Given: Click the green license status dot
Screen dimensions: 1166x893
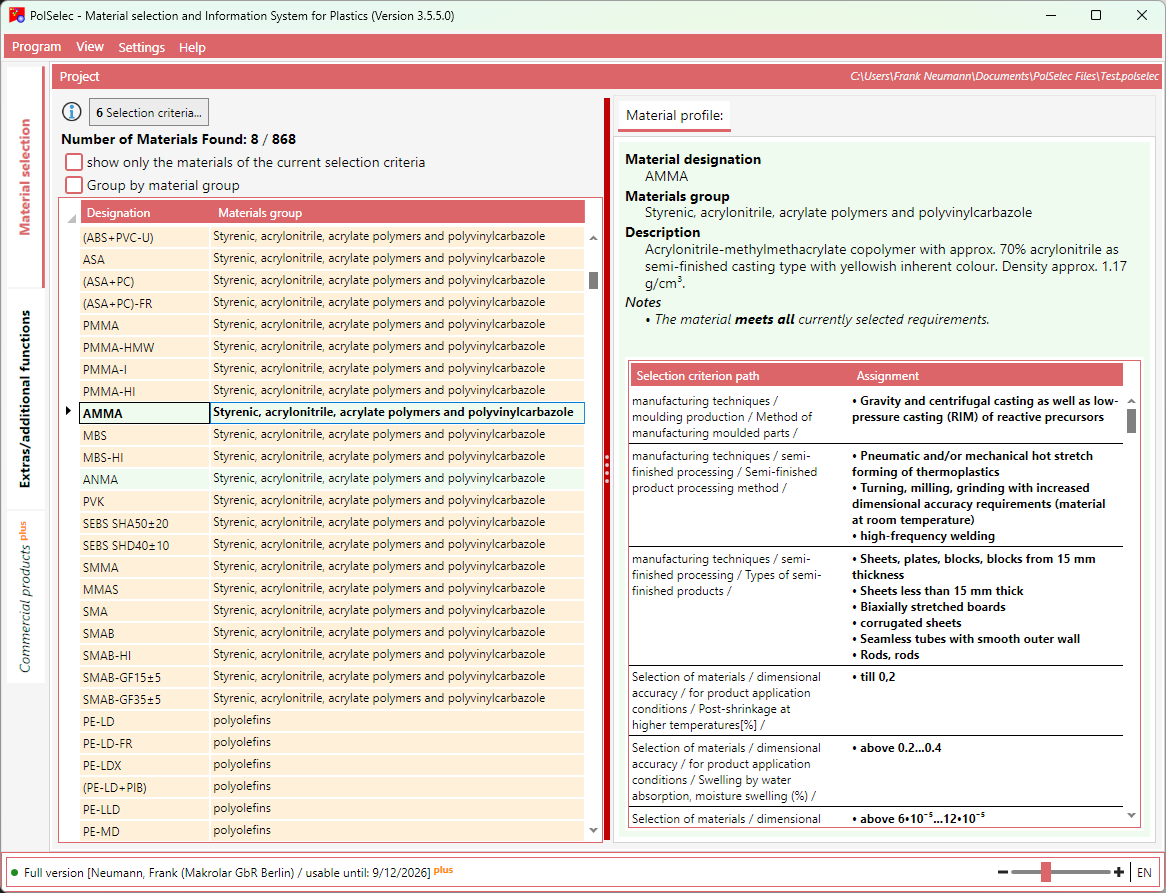Looking at the screenshot, I should 15,872.
